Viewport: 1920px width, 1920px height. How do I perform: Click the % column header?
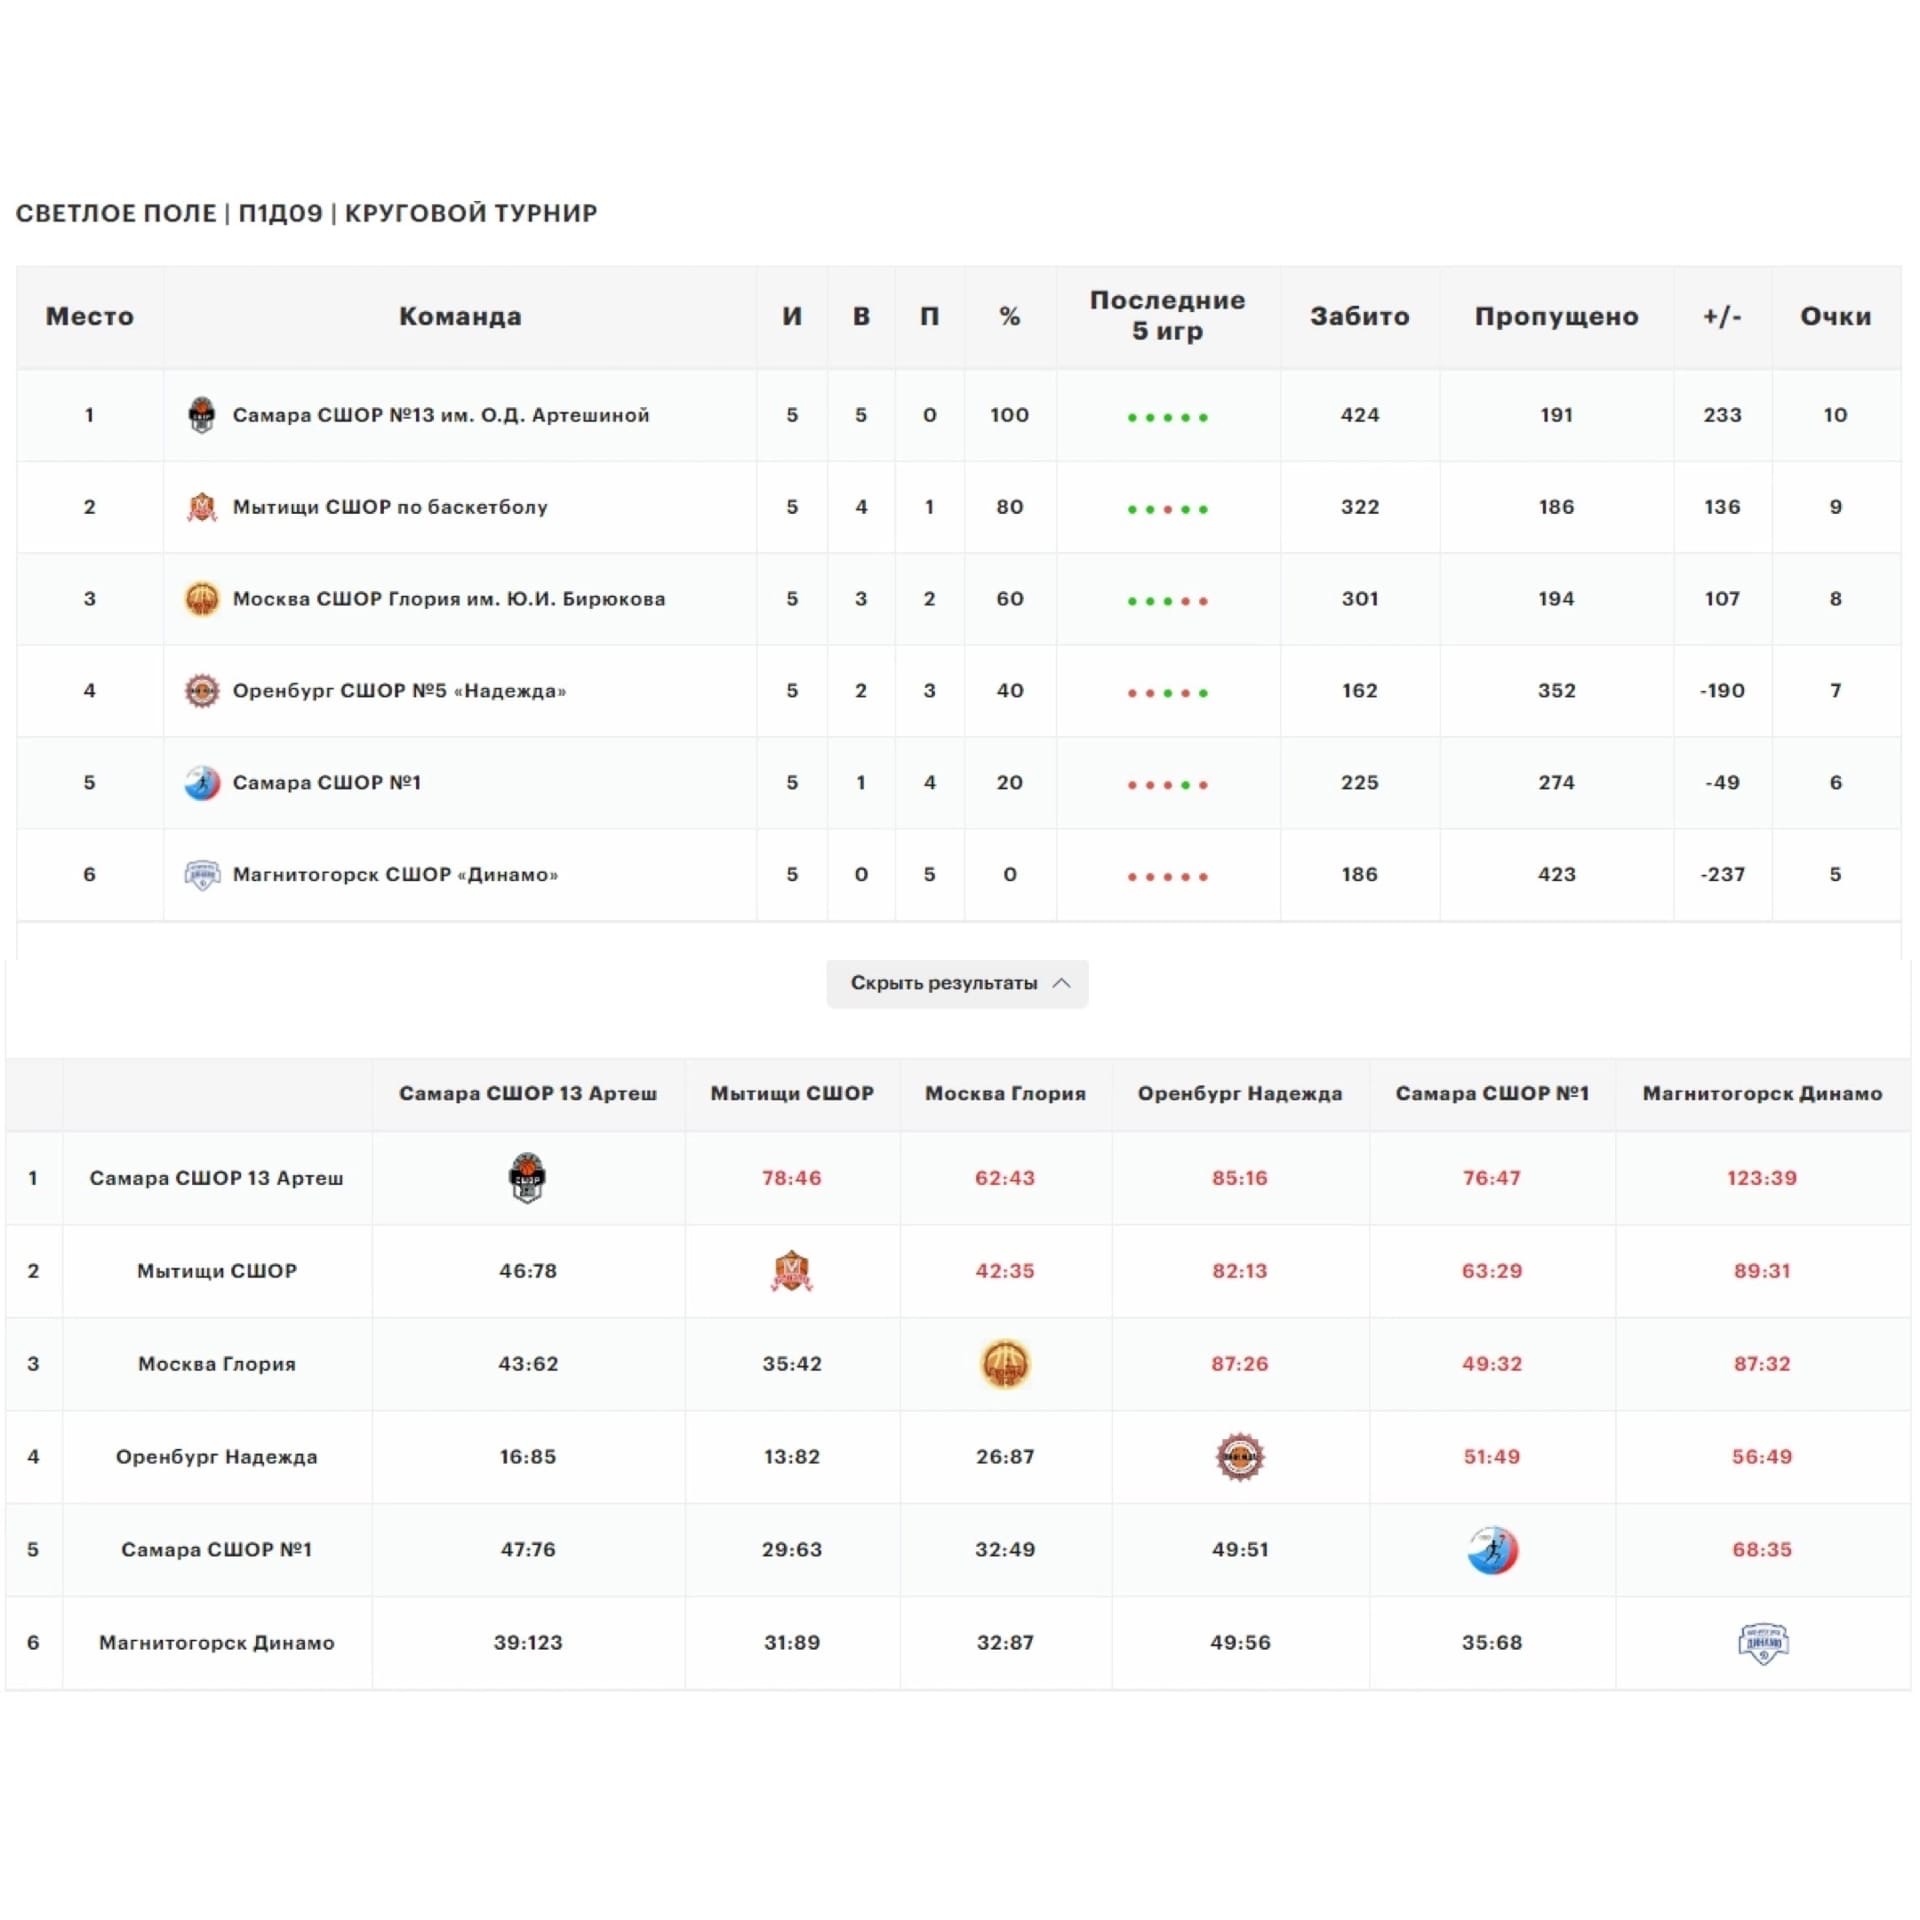pyautogui.click(x=1010, y=317)
